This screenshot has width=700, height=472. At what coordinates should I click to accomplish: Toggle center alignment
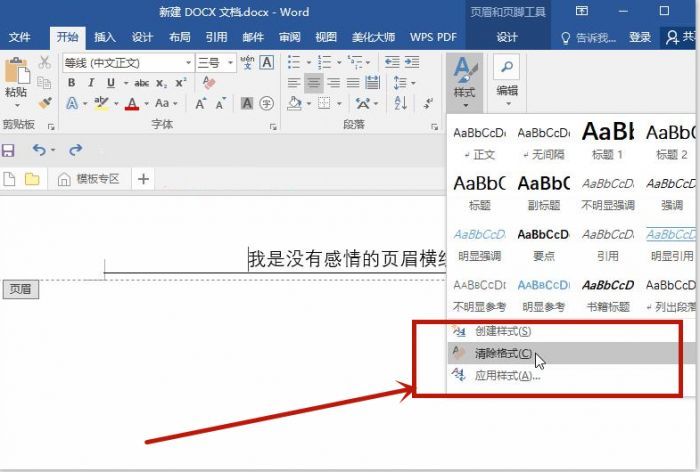pyautogui.click(x=314, y=83)
